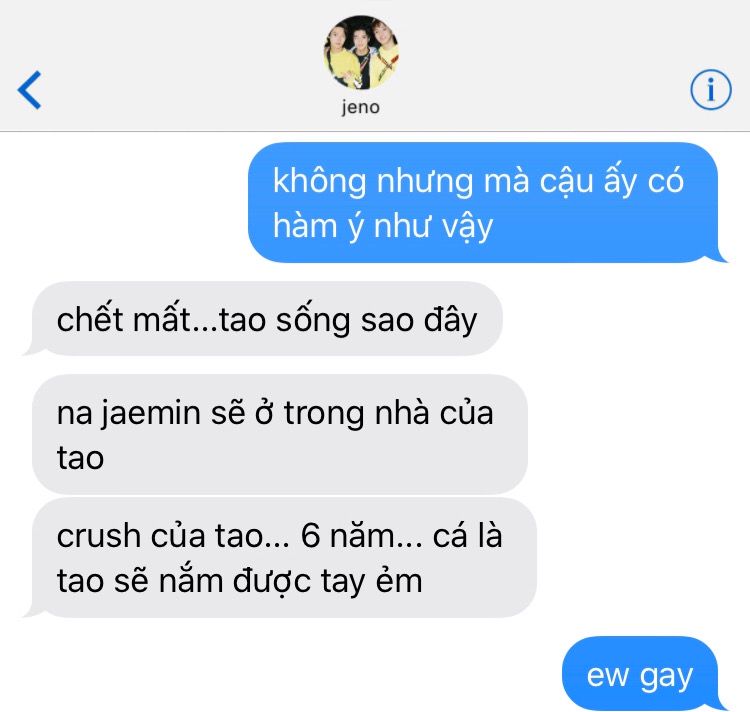Select the blue 'không nhưng mà cậu ấy' message
Viewport: 750px width, 712px height.
click(483, 202)
